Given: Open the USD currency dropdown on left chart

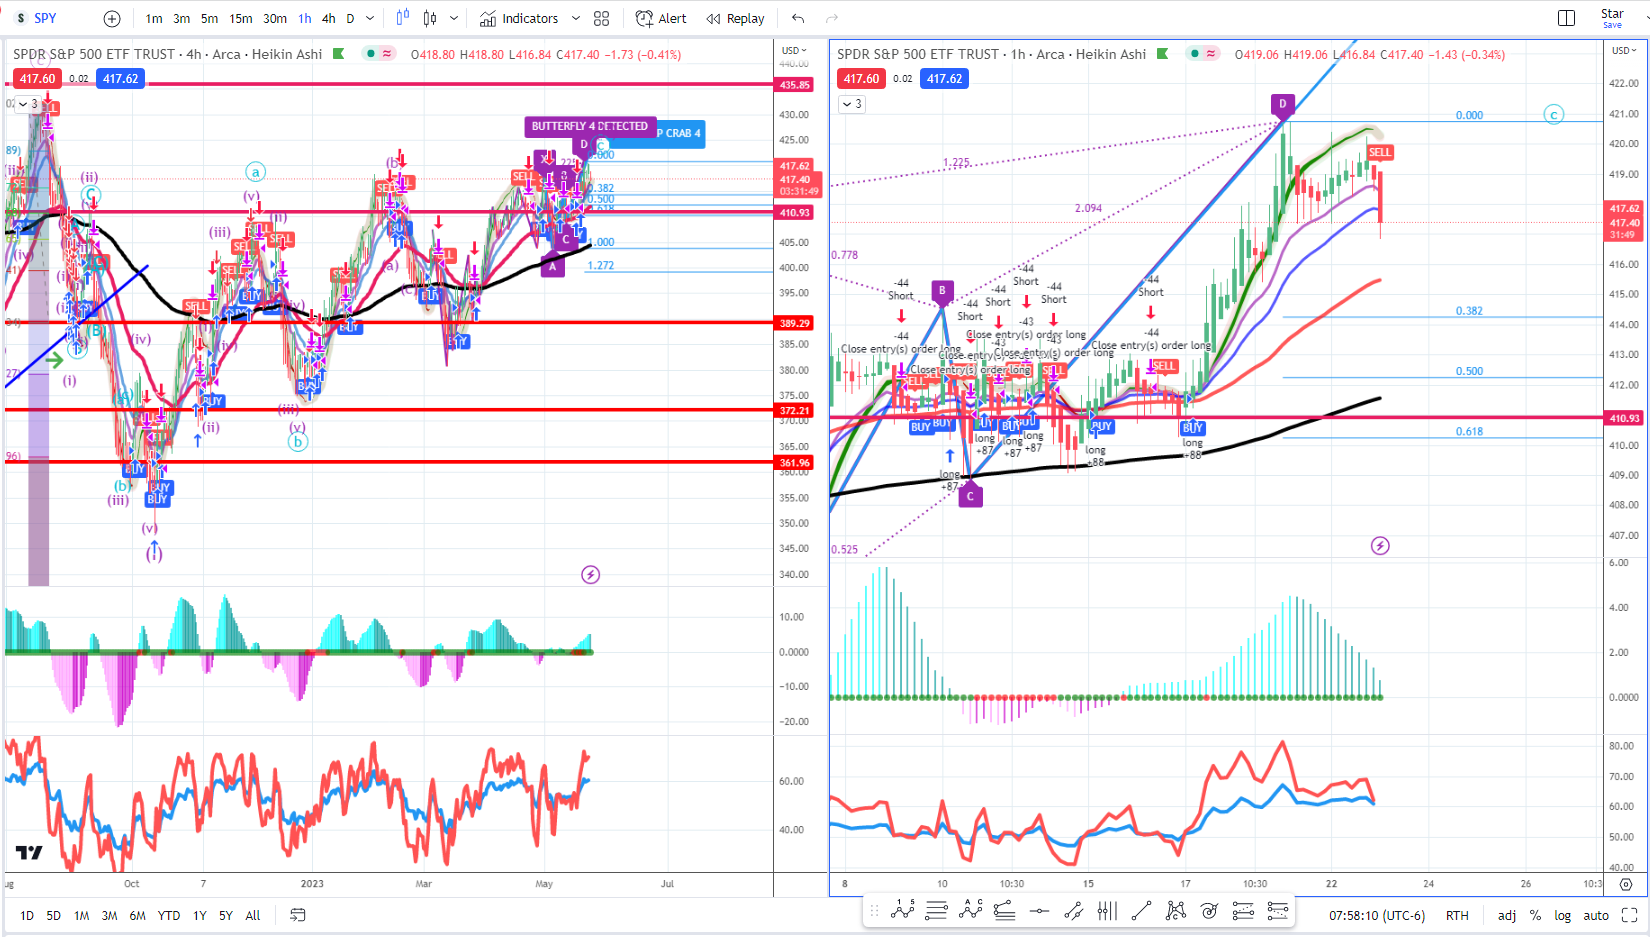Looking at the screenshot, I should coord(794,50).
